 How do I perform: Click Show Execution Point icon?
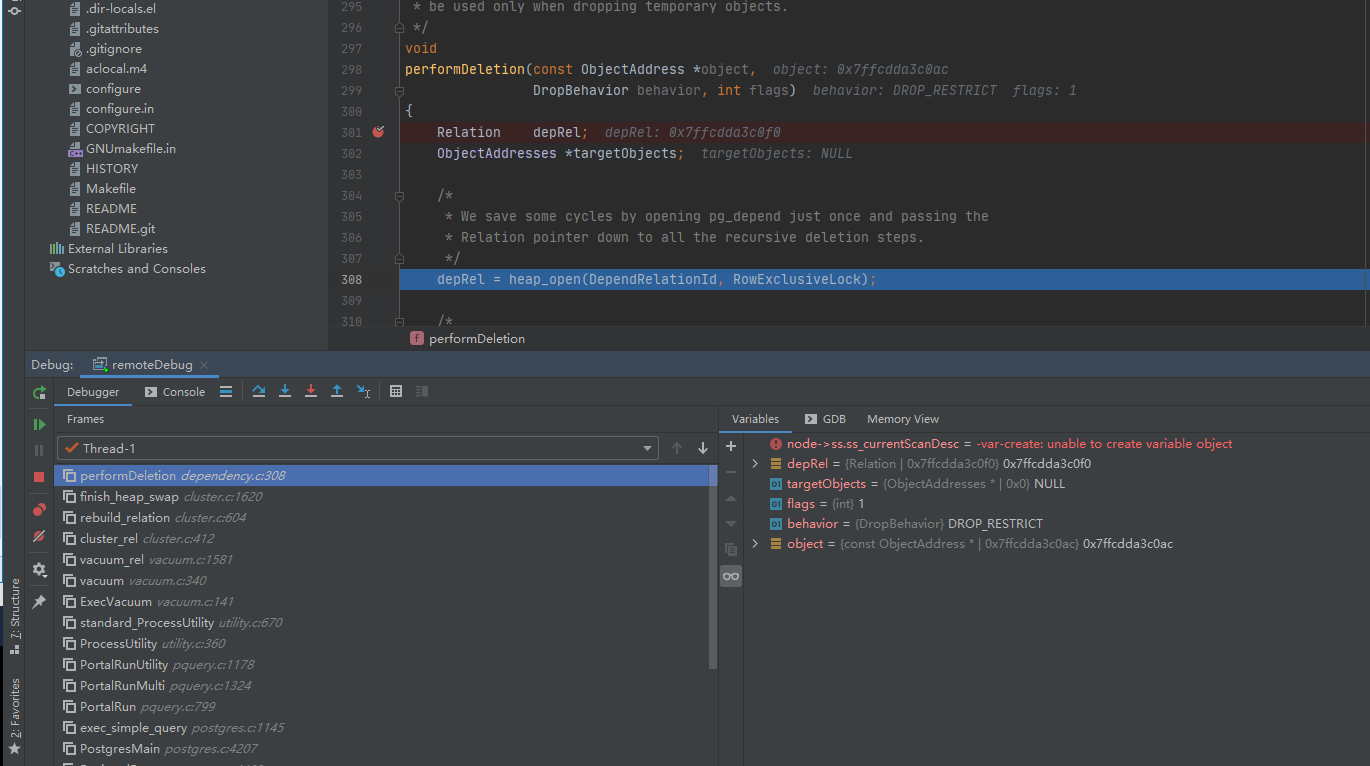pos(225,392)
